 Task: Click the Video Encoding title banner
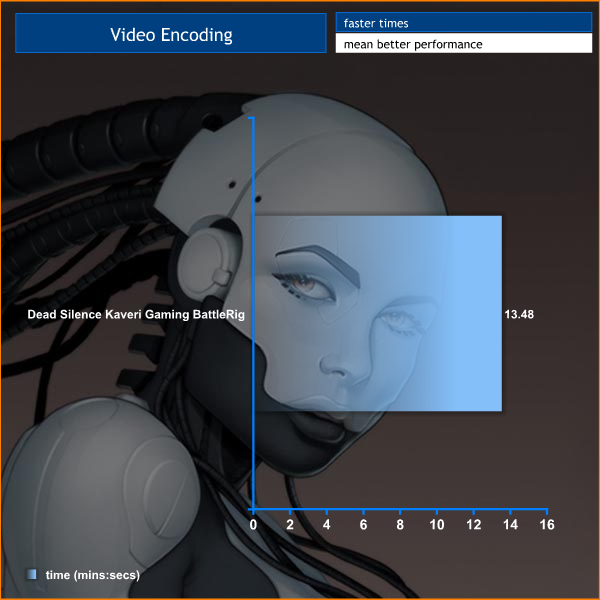(x=171, y=33)
